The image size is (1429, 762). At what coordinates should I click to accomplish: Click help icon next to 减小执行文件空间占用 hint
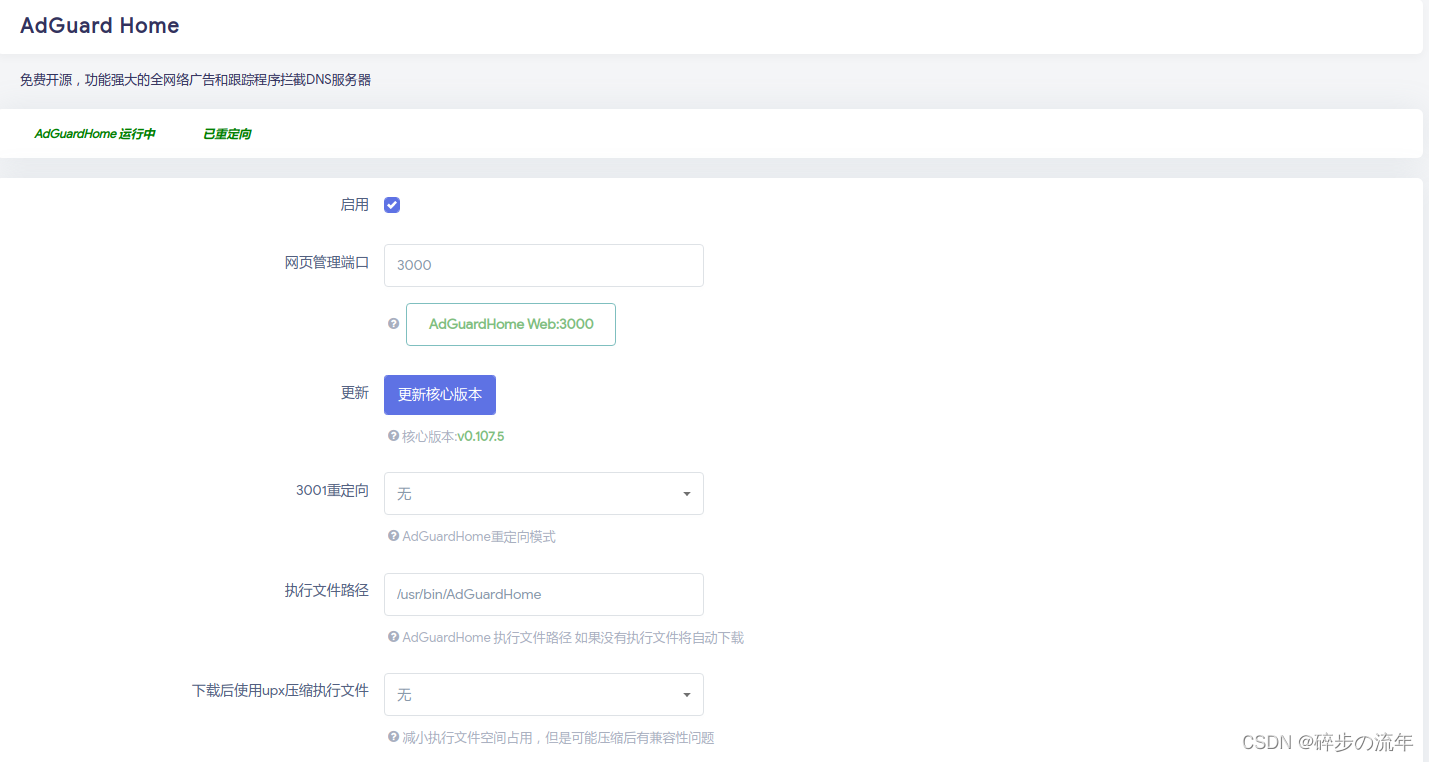pyautogui.click(x=393, y=737)
